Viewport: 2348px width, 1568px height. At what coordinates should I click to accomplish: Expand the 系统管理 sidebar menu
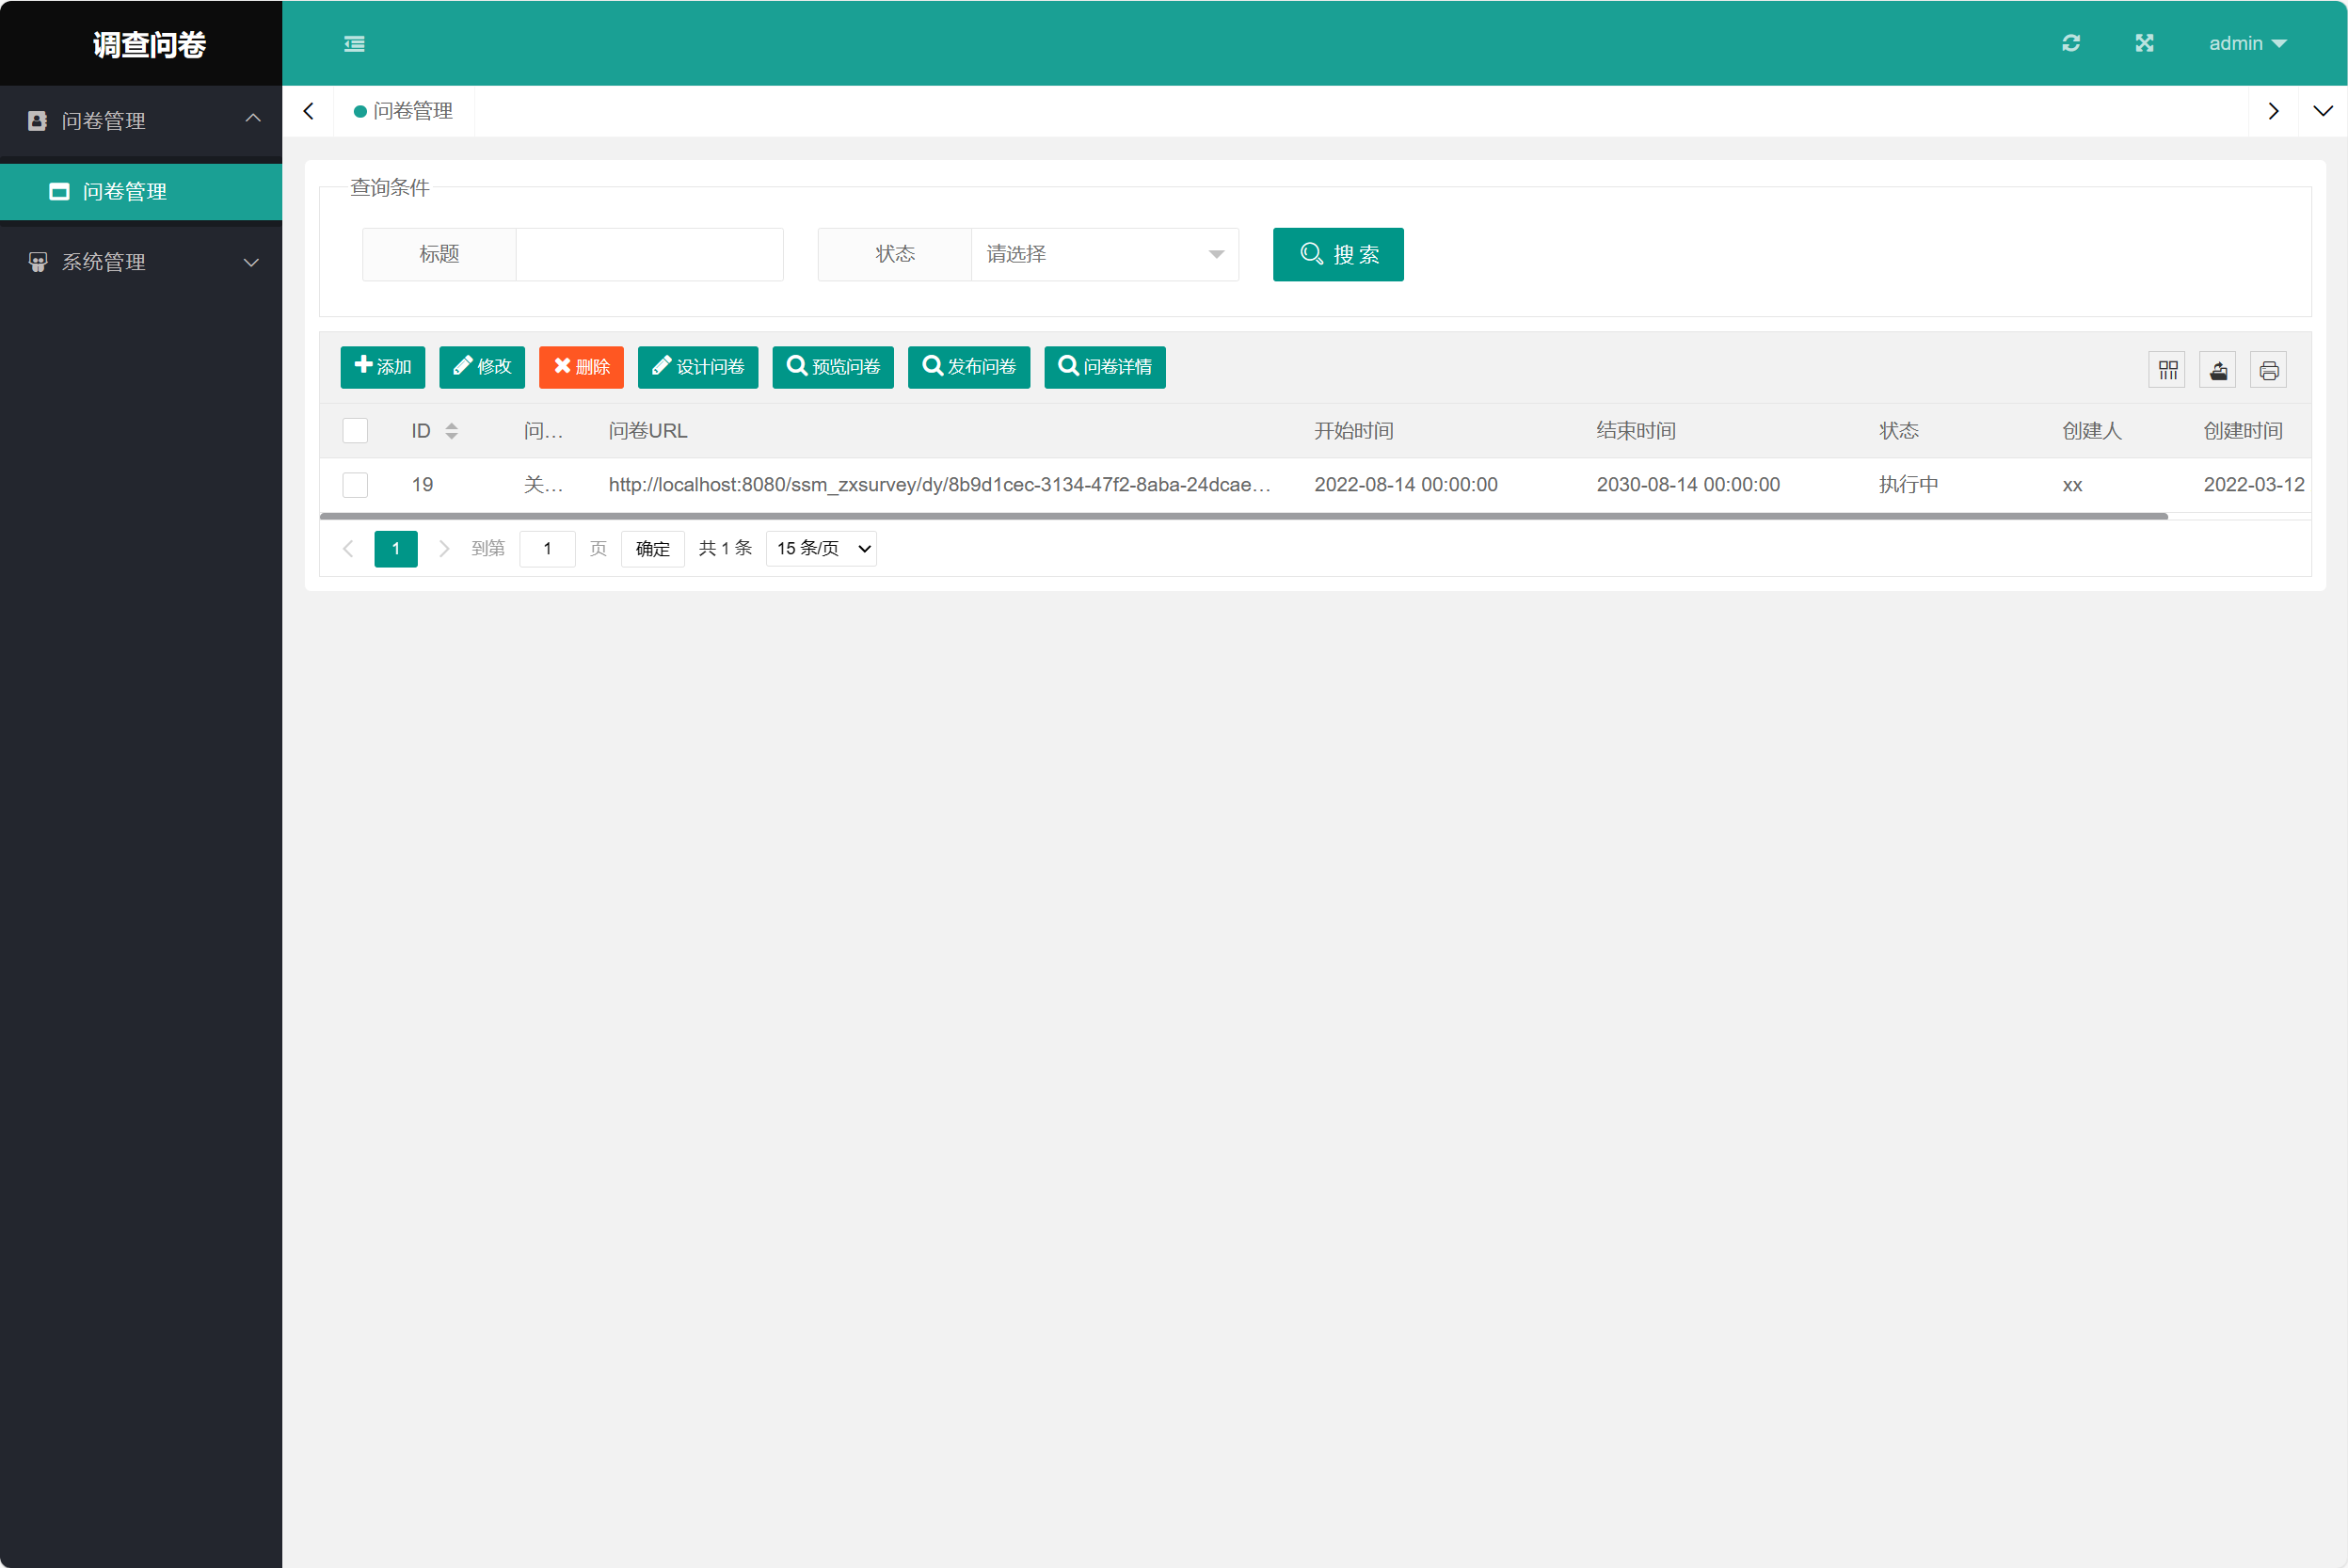[x=141, y=262]
